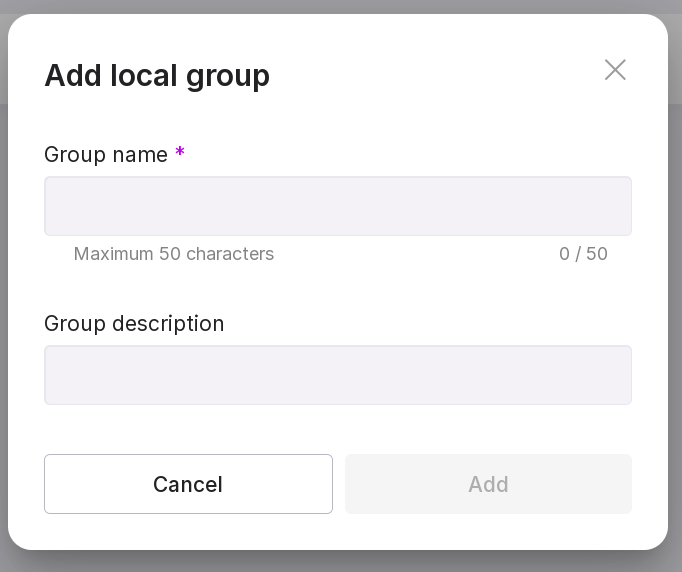Click the "Add local group" dialog title
Viewport: 682px width, 572px height.
pos(157,75)
